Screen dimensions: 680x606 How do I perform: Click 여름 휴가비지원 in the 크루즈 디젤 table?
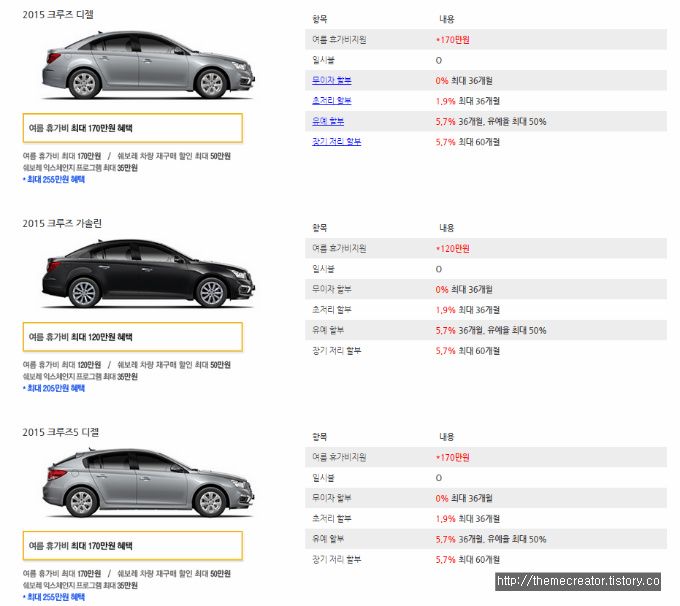point(339,39)
